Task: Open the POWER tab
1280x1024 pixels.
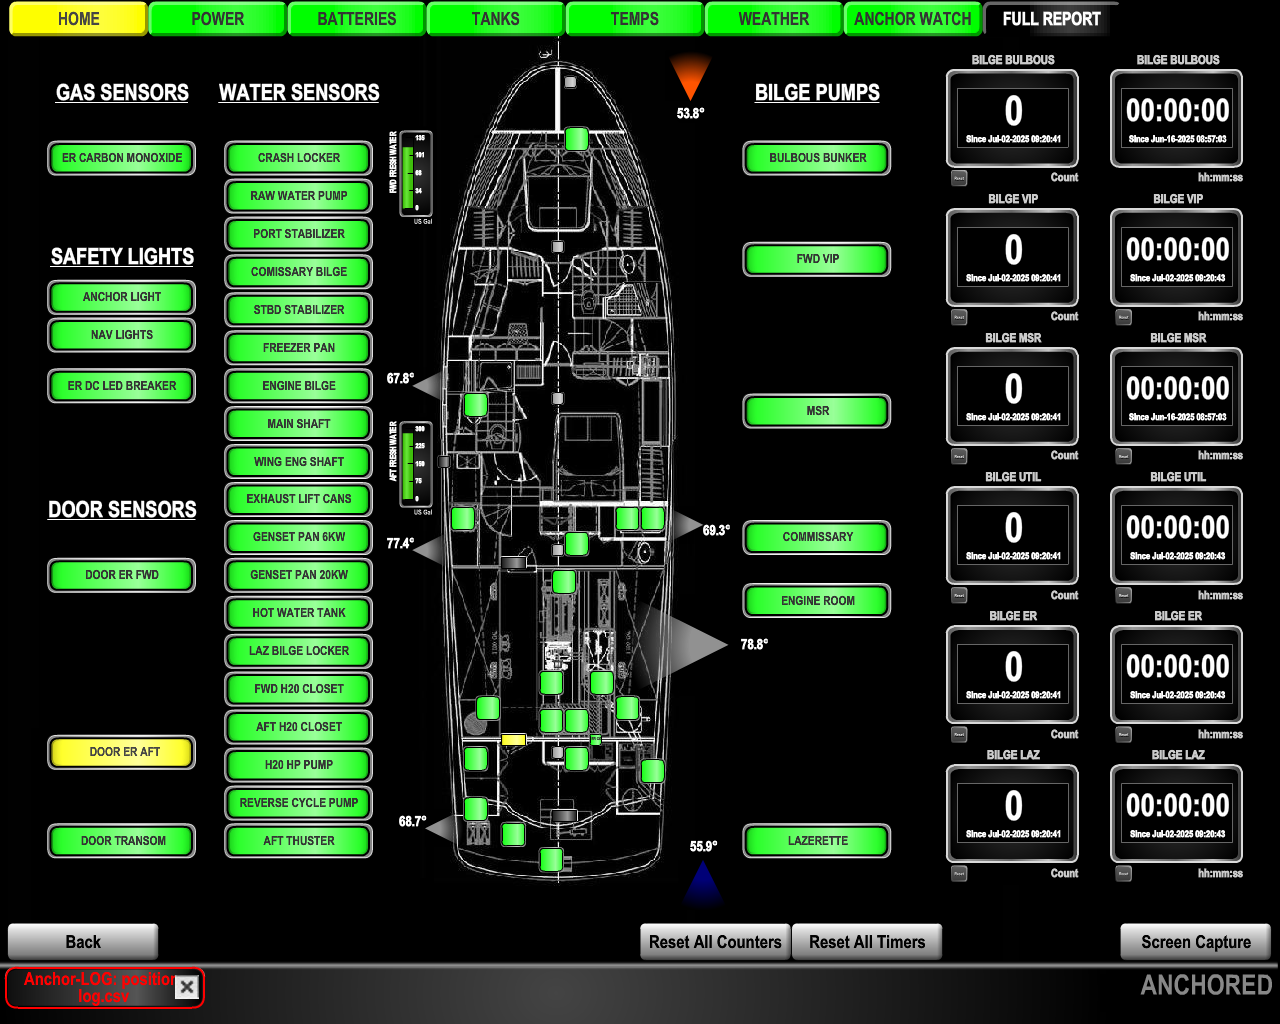Action: point(217,19)
